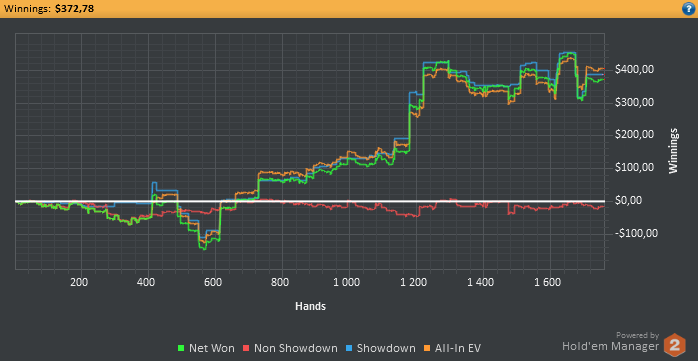698x361 pixels.
Task: Hide the Non Showdown series label
Action: [296, 349]
